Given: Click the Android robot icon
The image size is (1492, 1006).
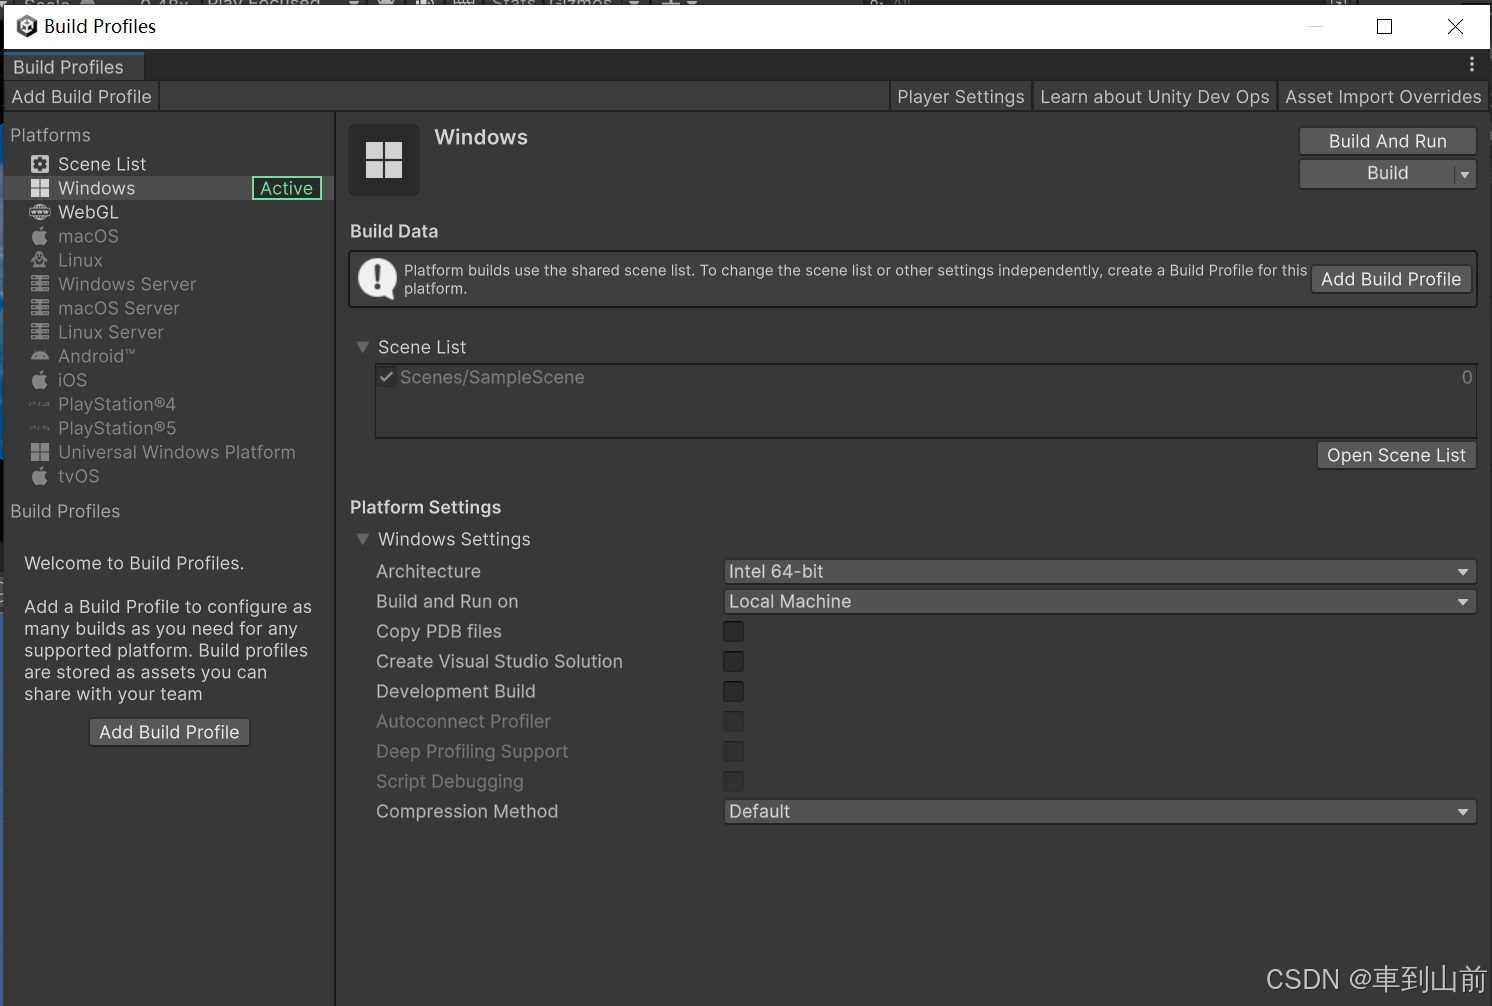Looking at the screenshot, I should pos(40,356).
